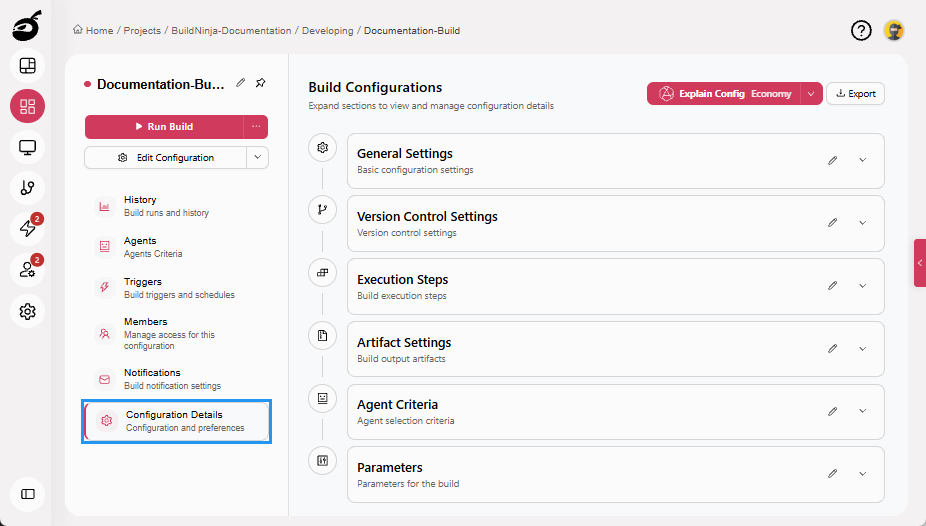
Task: Click the General Settings gear timeline icon
Action: pyautogui.click(x=322, y=148)
